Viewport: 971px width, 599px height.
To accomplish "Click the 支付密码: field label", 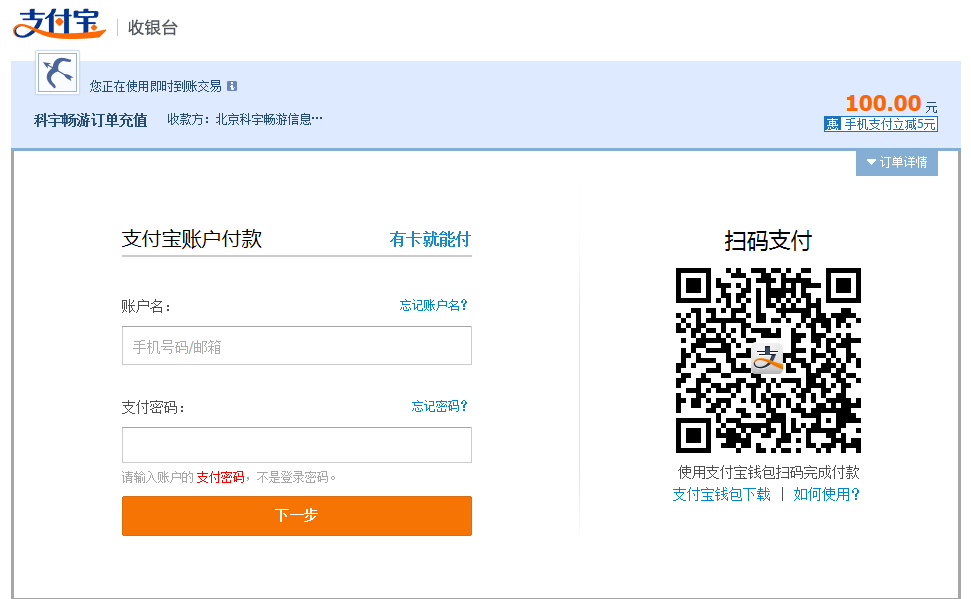I will click(153, 408).
